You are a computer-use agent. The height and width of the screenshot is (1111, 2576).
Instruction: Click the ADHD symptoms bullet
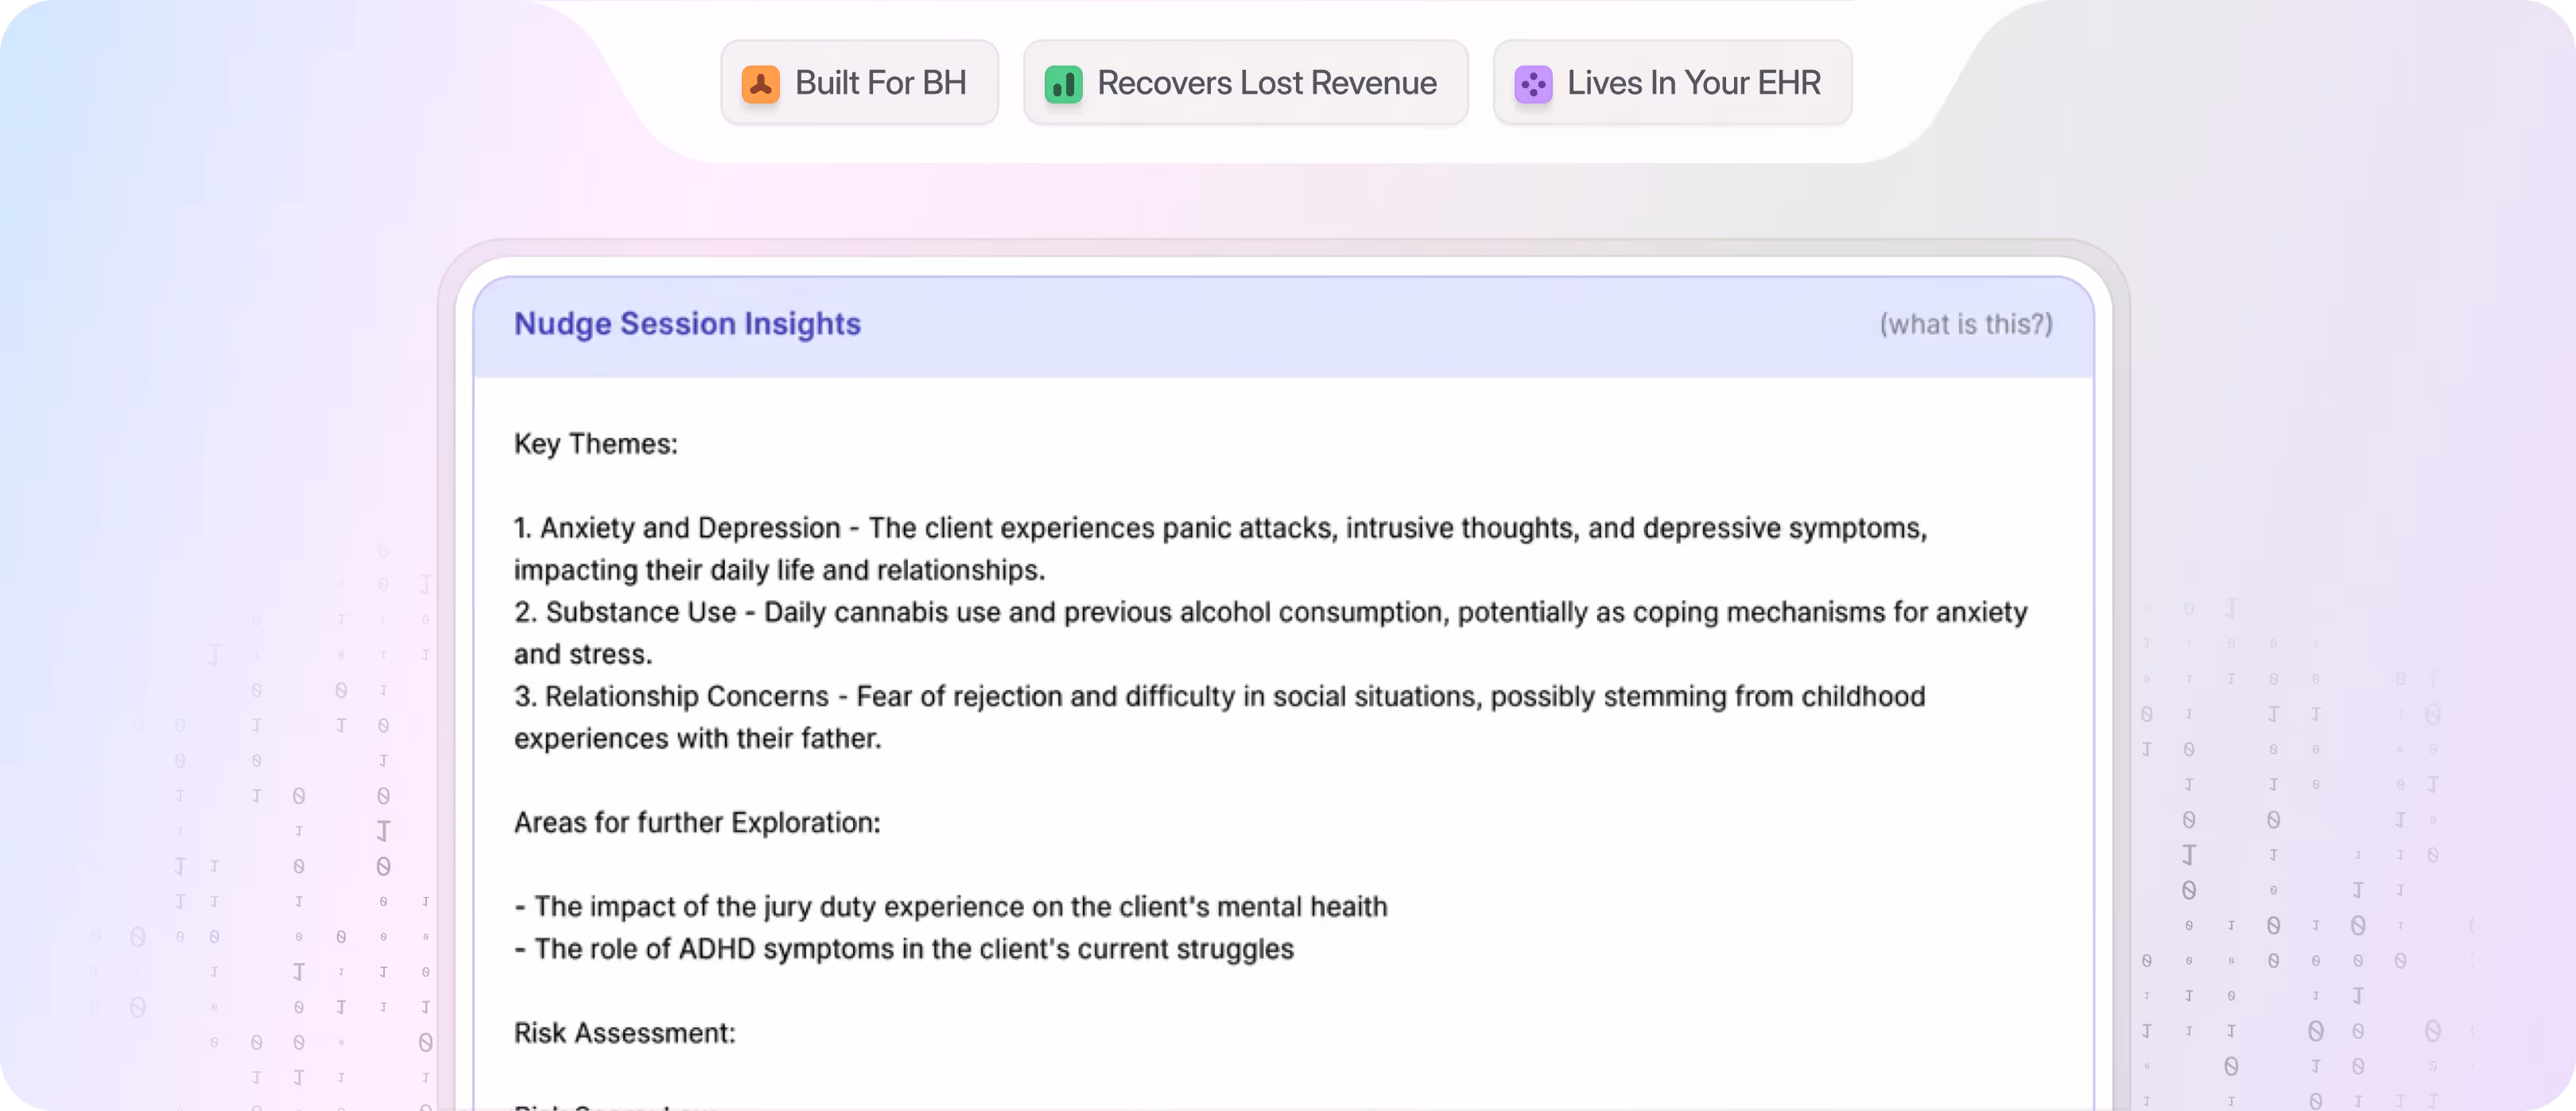click(x=904, y=948)
